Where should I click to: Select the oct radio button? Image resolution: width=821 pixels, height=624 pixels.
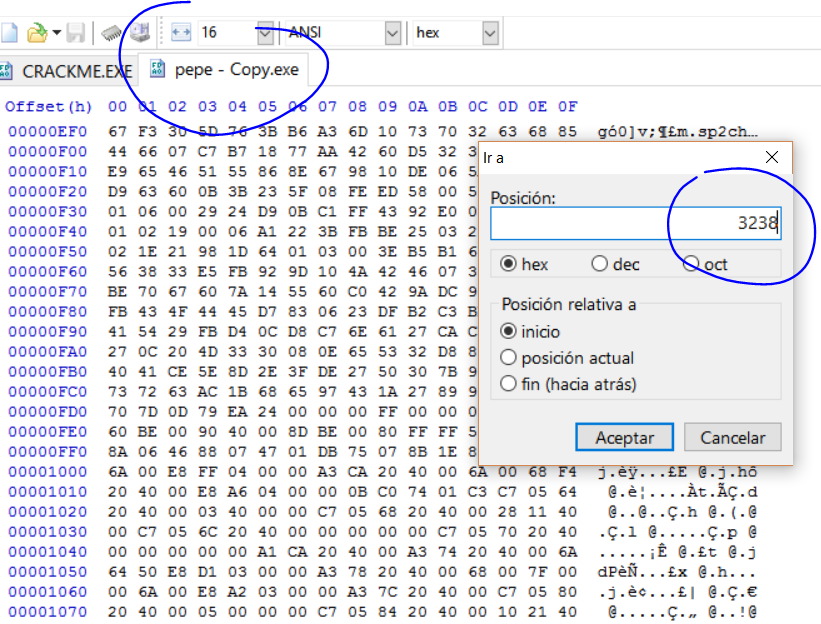(691, 264)
